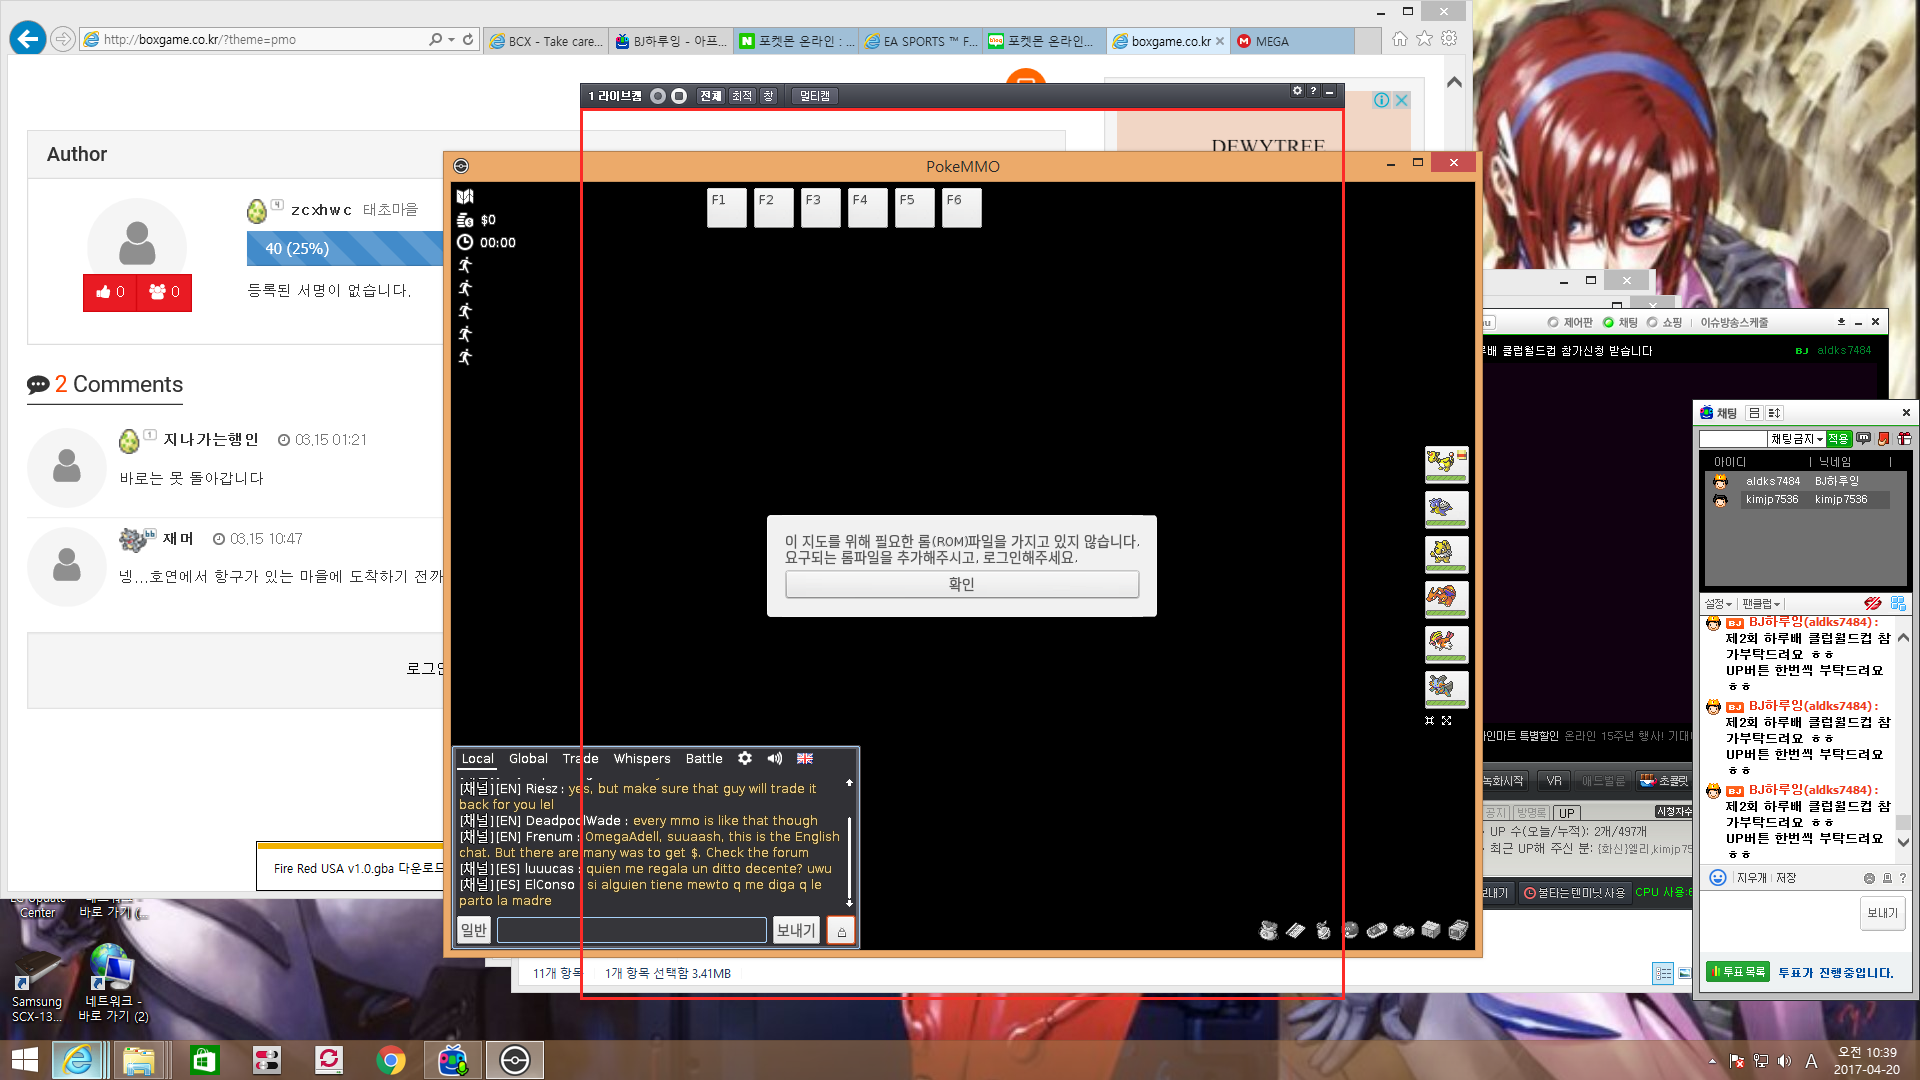Switch to Whispers chat tab
Screen dimensions: 1920x1080
[642, 759]
